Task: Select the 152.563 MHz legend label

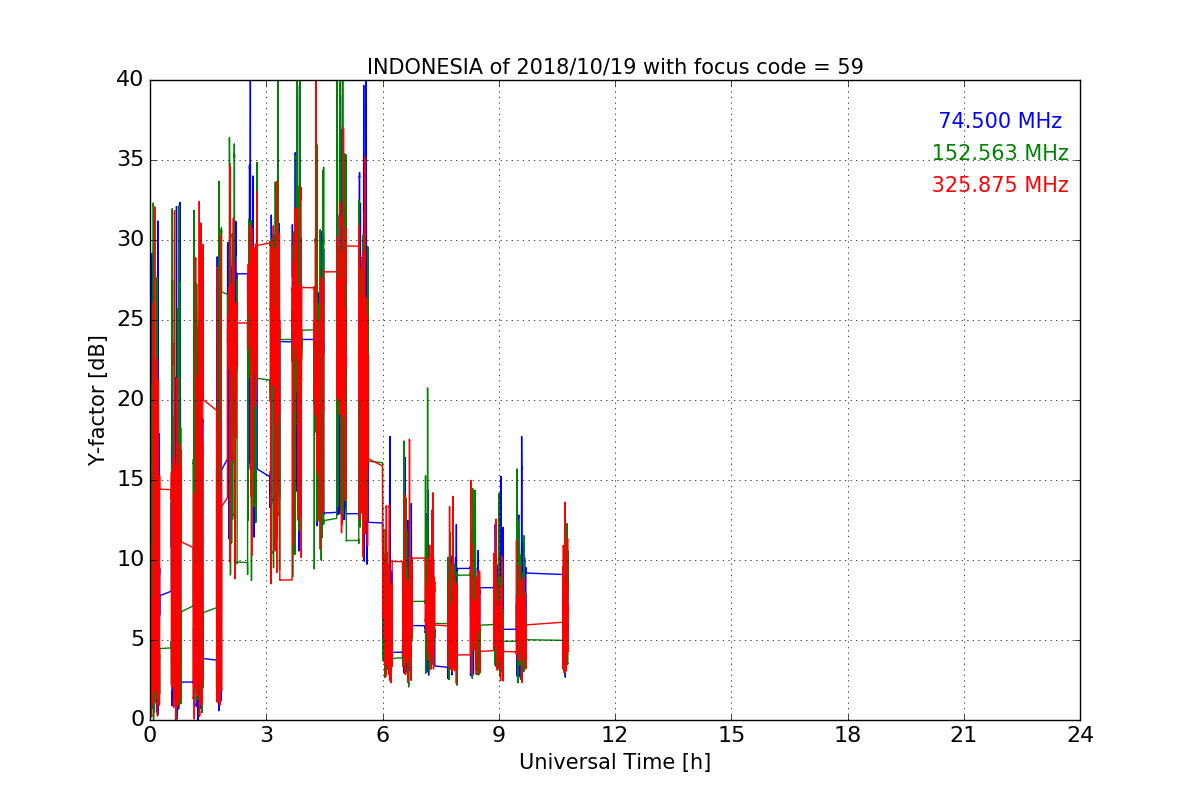Action: coord(1000,153)
